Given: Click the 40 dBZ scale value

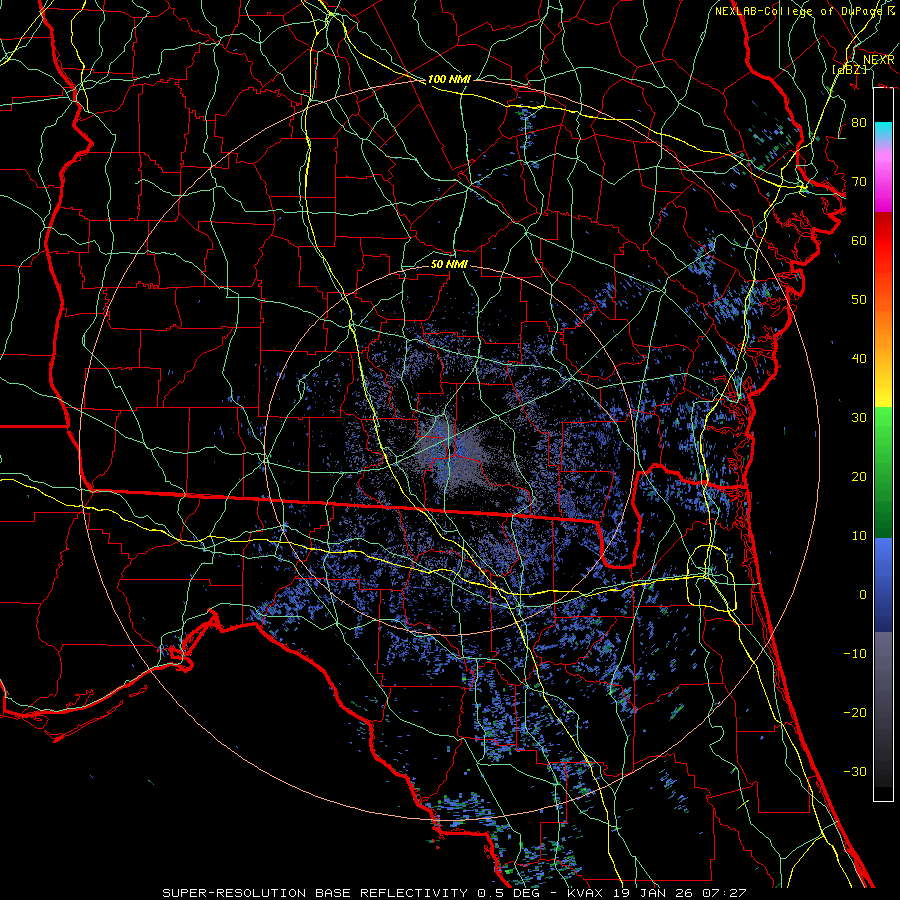Looking at the screenshot, I should (859, 359).
